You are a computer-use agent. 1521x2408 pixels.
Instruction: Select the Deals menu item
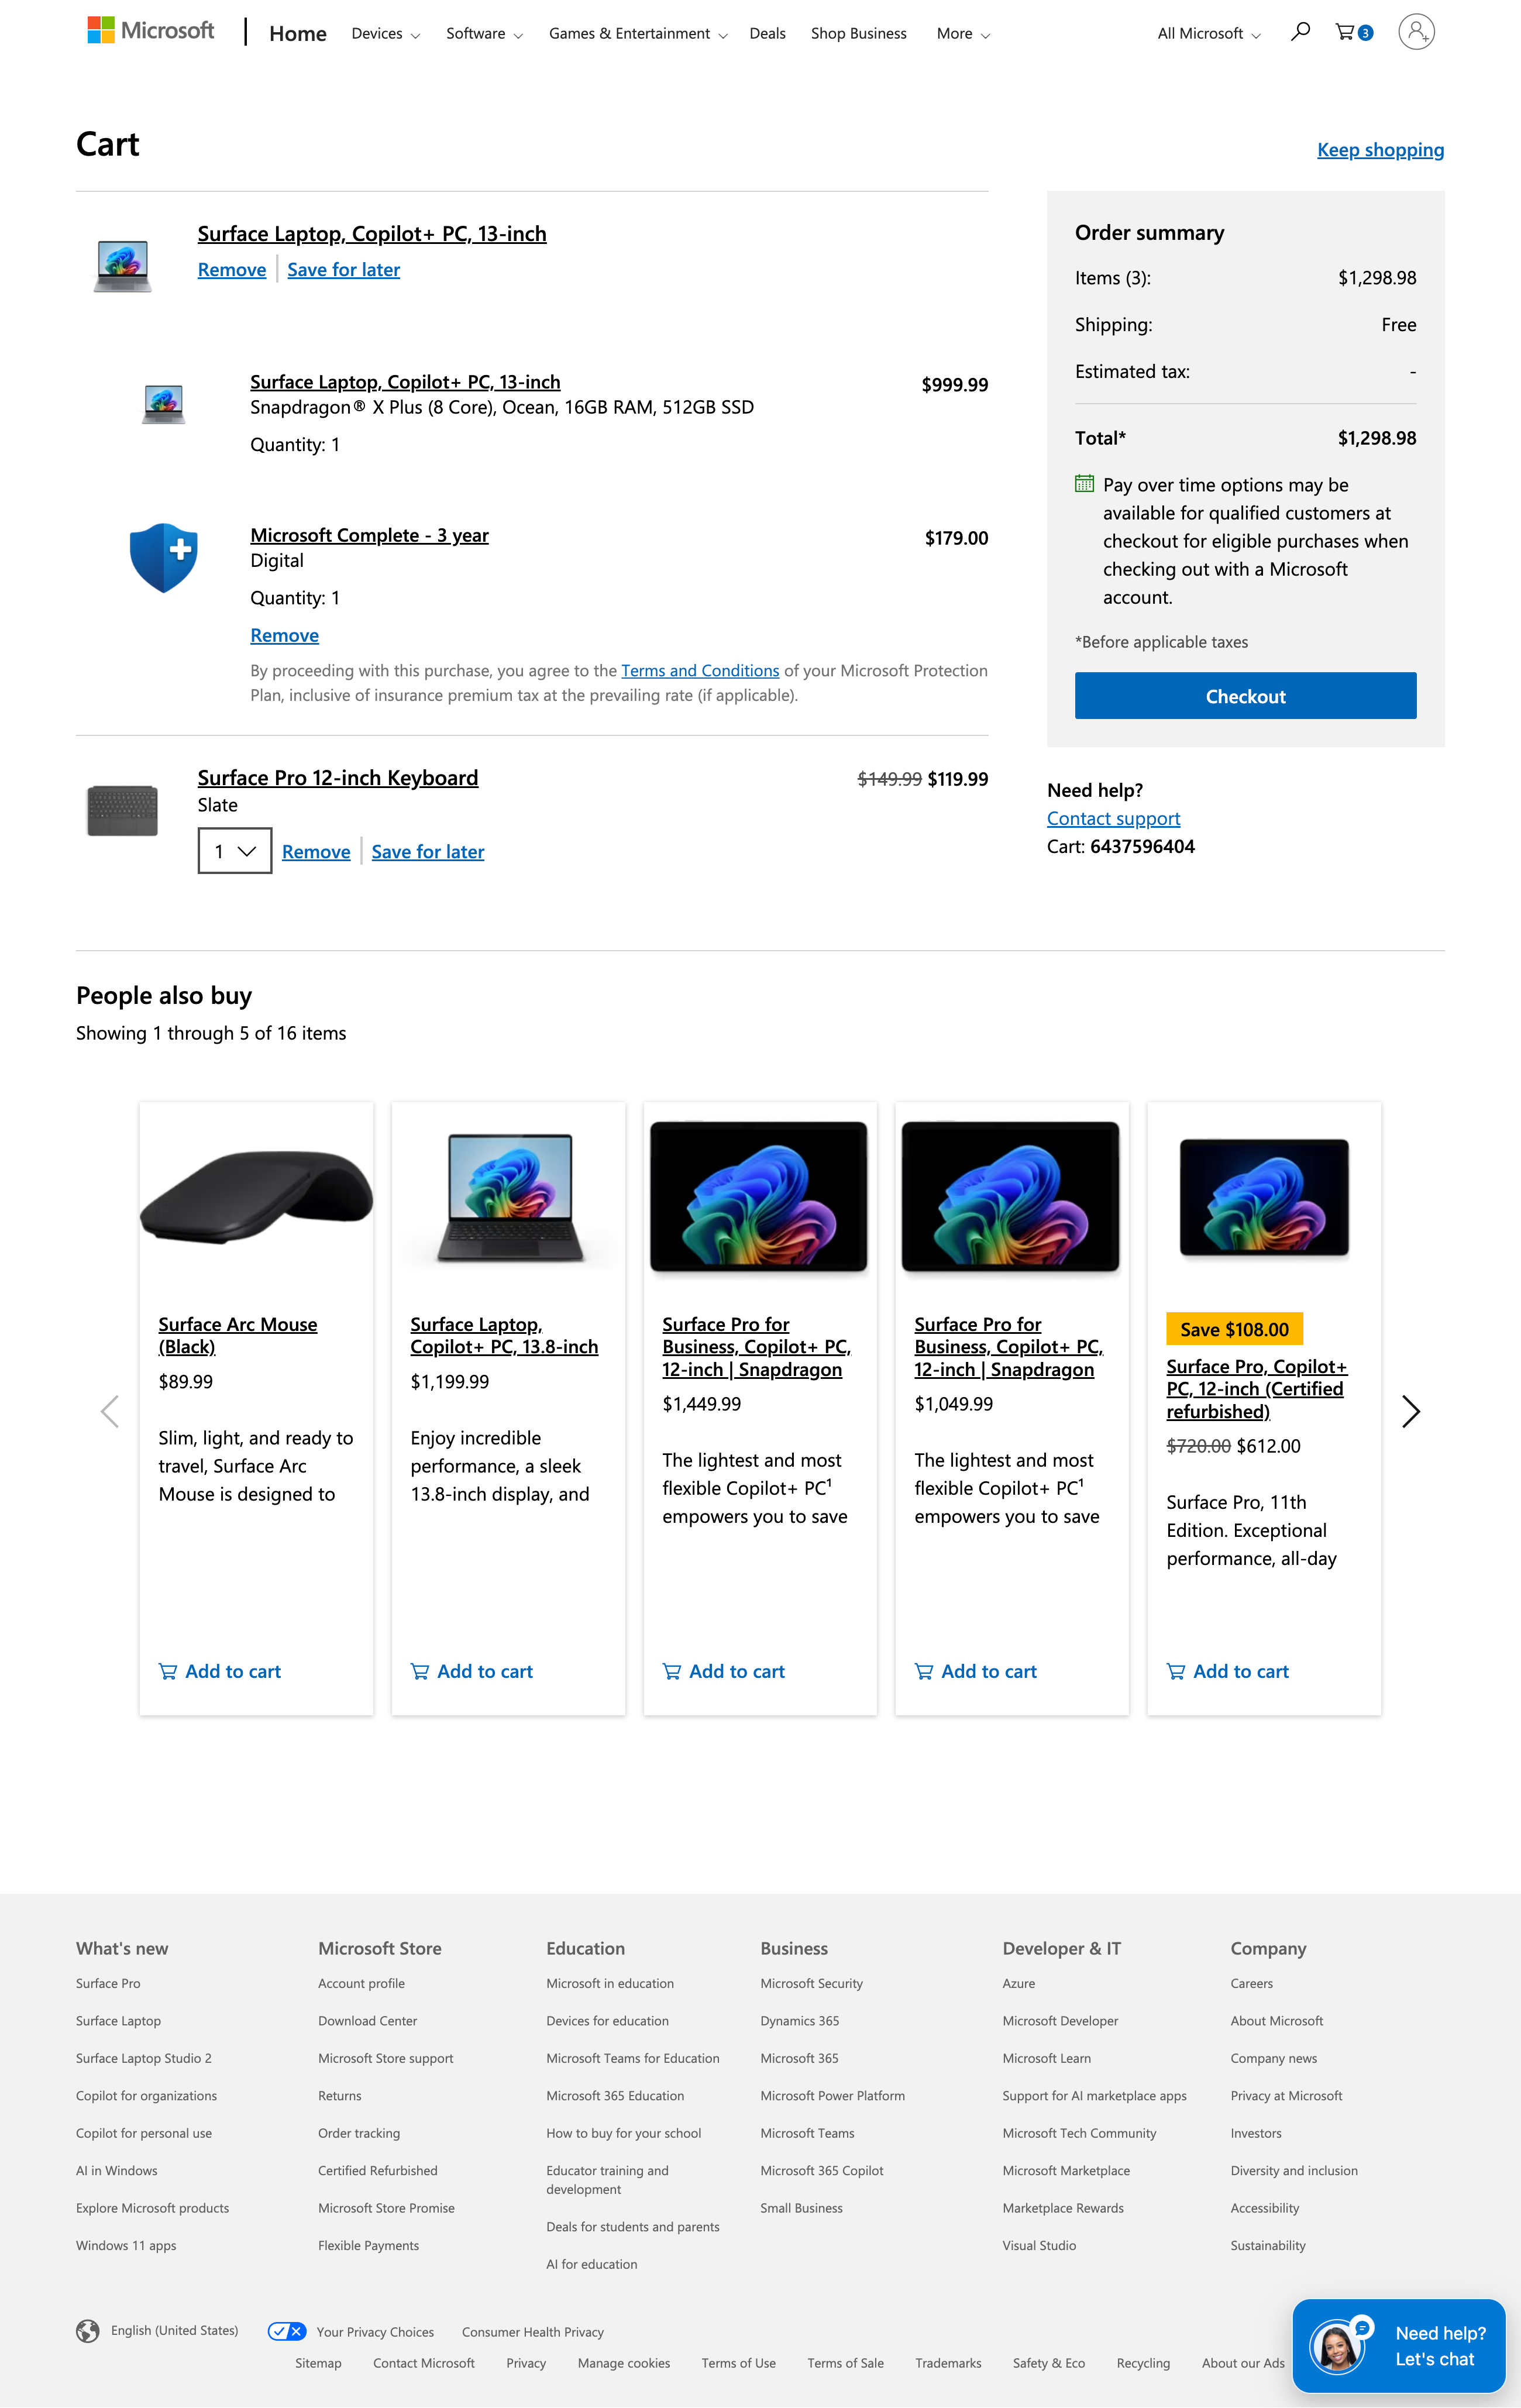[767, 33]
